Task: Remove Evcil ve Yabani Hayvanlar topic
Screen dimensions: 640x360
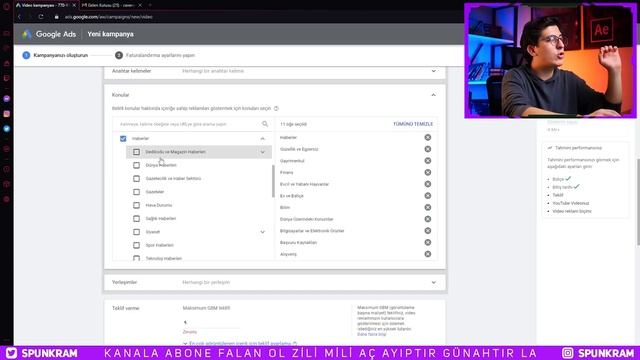Action: 427,184
